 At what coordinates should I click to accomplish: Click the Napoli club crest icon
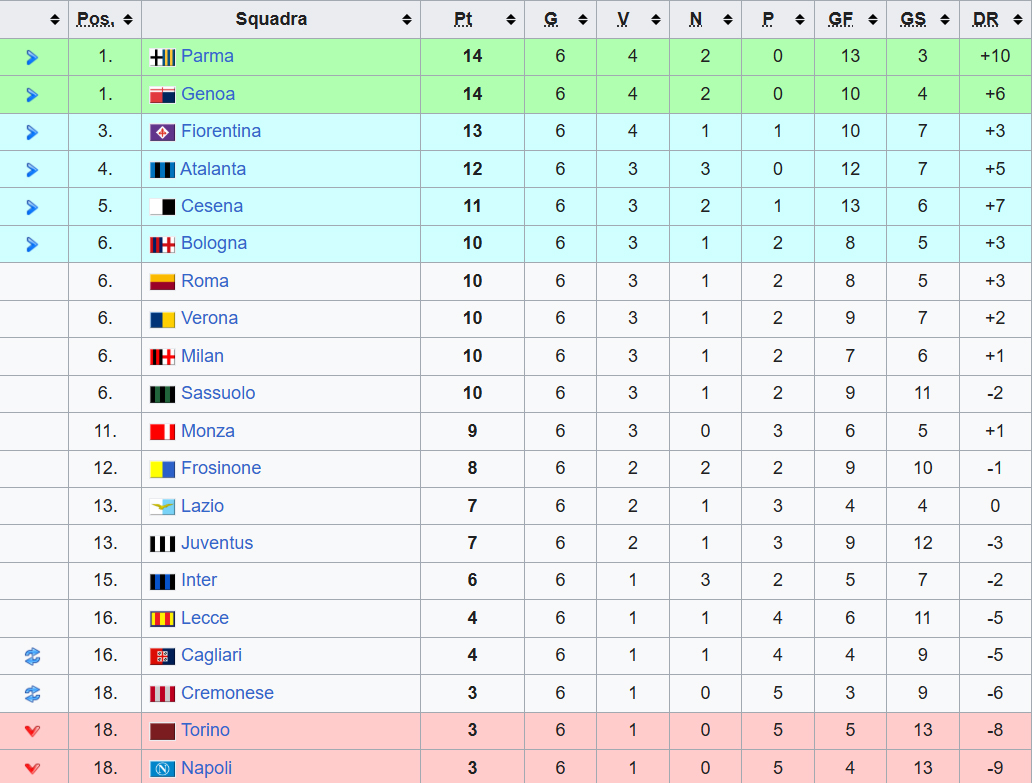(x=163, y=769)
